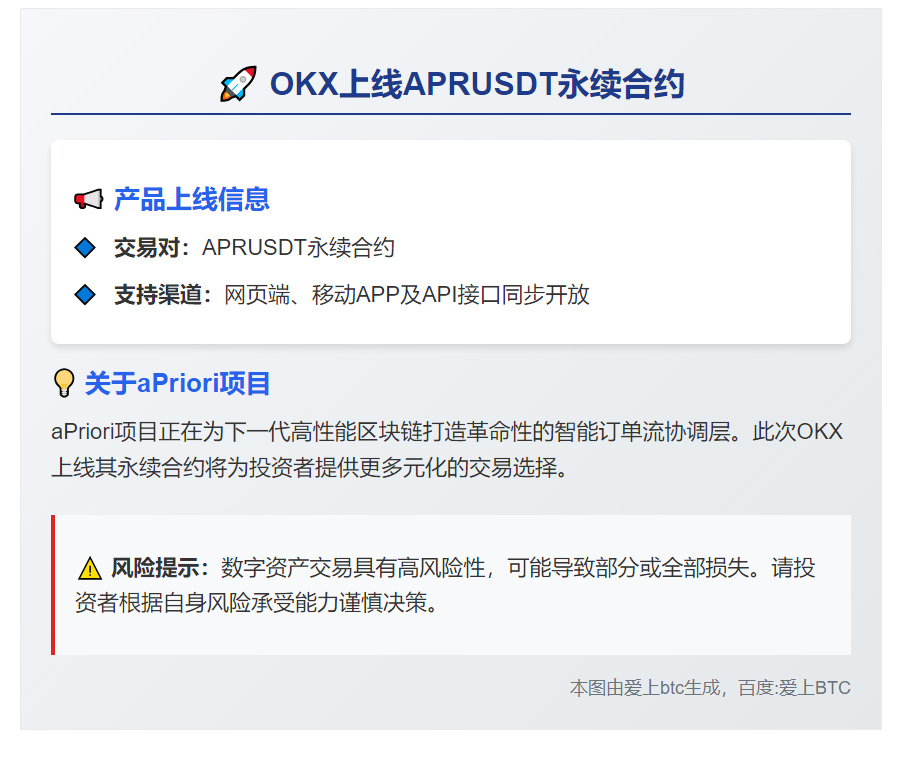The width and height of the screenshot is (902, 762).
Task: Click the lightbulb icon beside 关于aPriori项目
Action: click(x=64, y=383)
